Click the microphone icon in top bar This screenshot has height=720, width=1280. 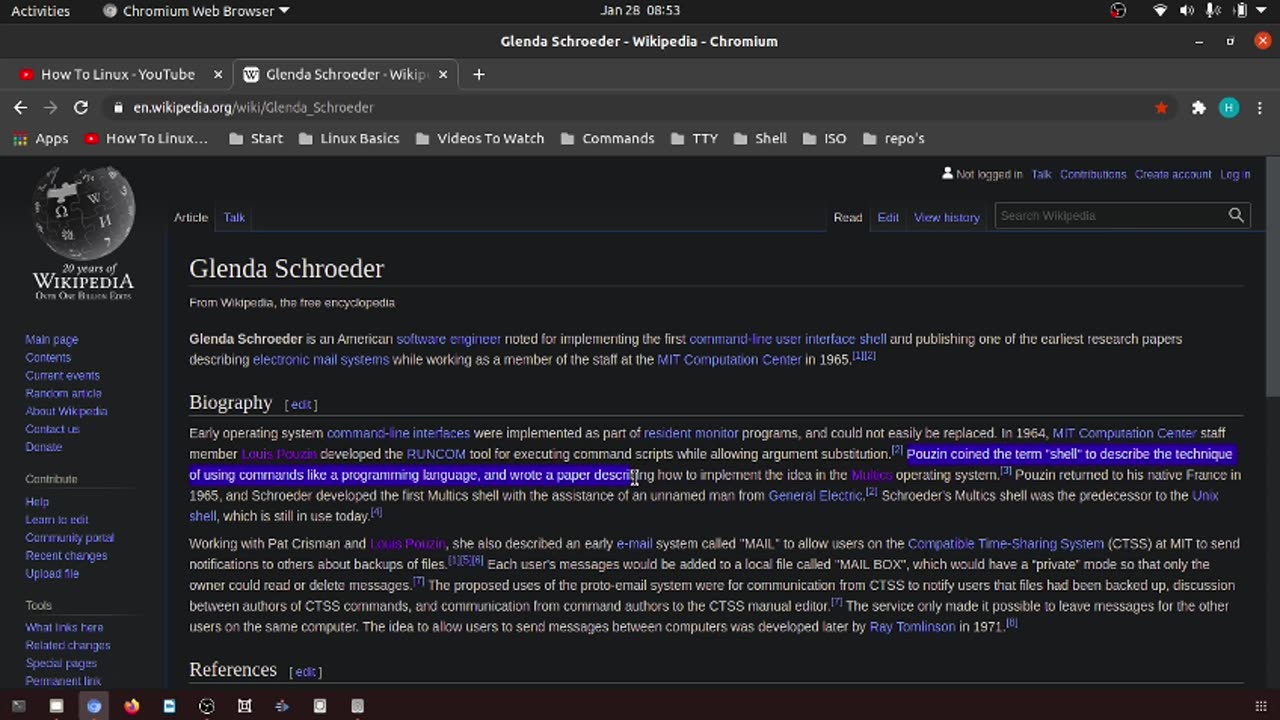1213,11
